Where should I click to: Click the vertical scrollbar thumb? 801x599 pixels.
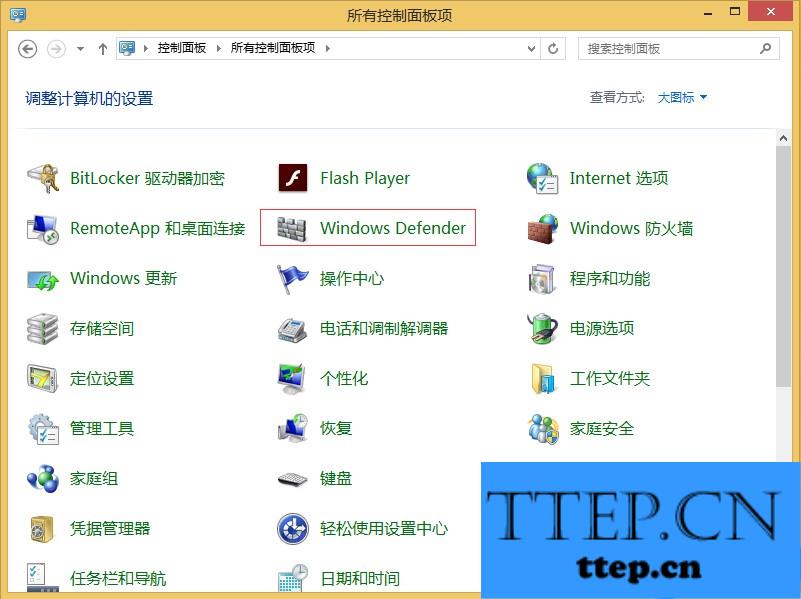point(783,266)
